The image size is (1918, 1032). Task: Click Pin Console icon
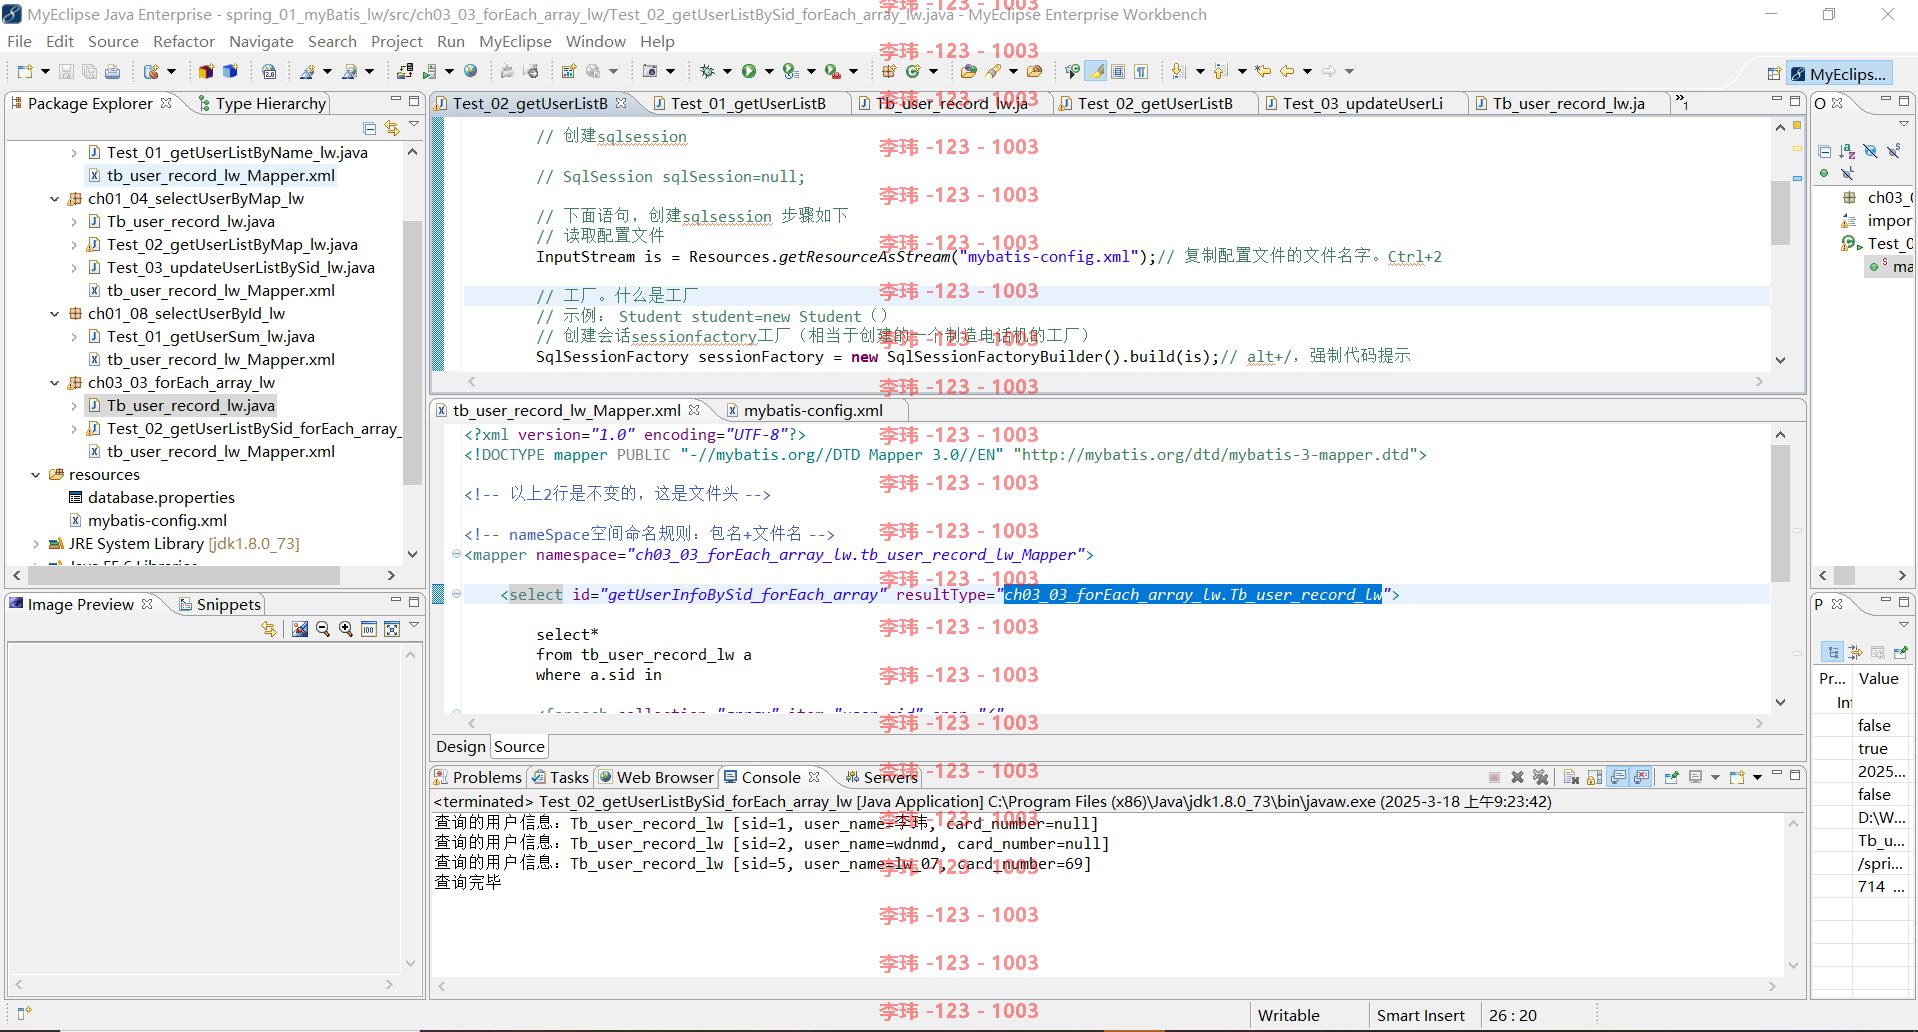coord(1671,777)
